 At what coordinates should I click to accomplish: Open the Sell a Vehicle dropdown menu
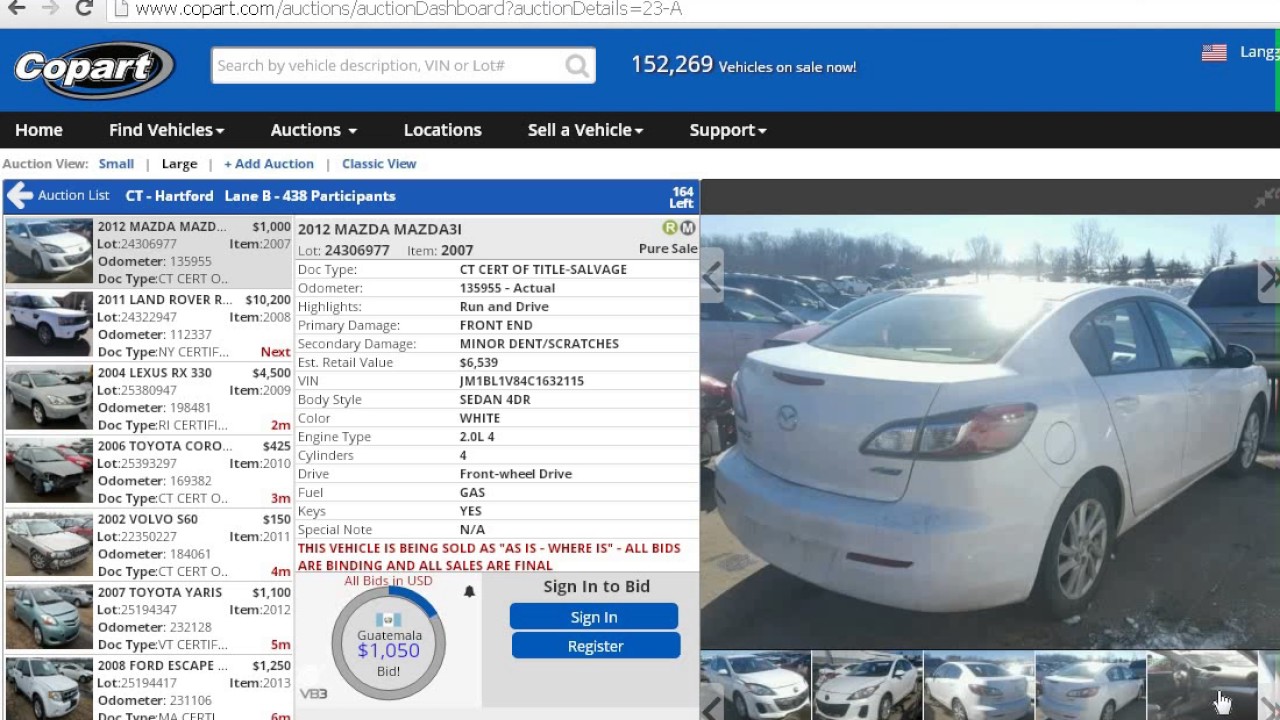(585, 130)
